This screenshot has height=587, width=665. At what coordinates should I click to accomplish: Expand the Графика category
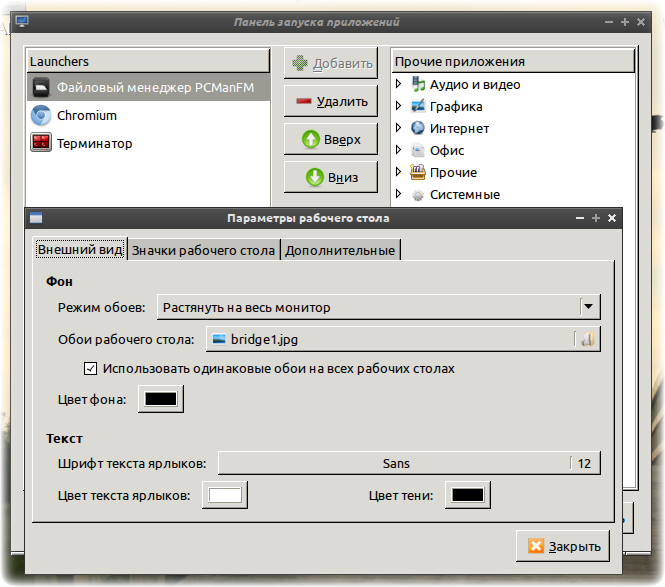pos(398,106)
